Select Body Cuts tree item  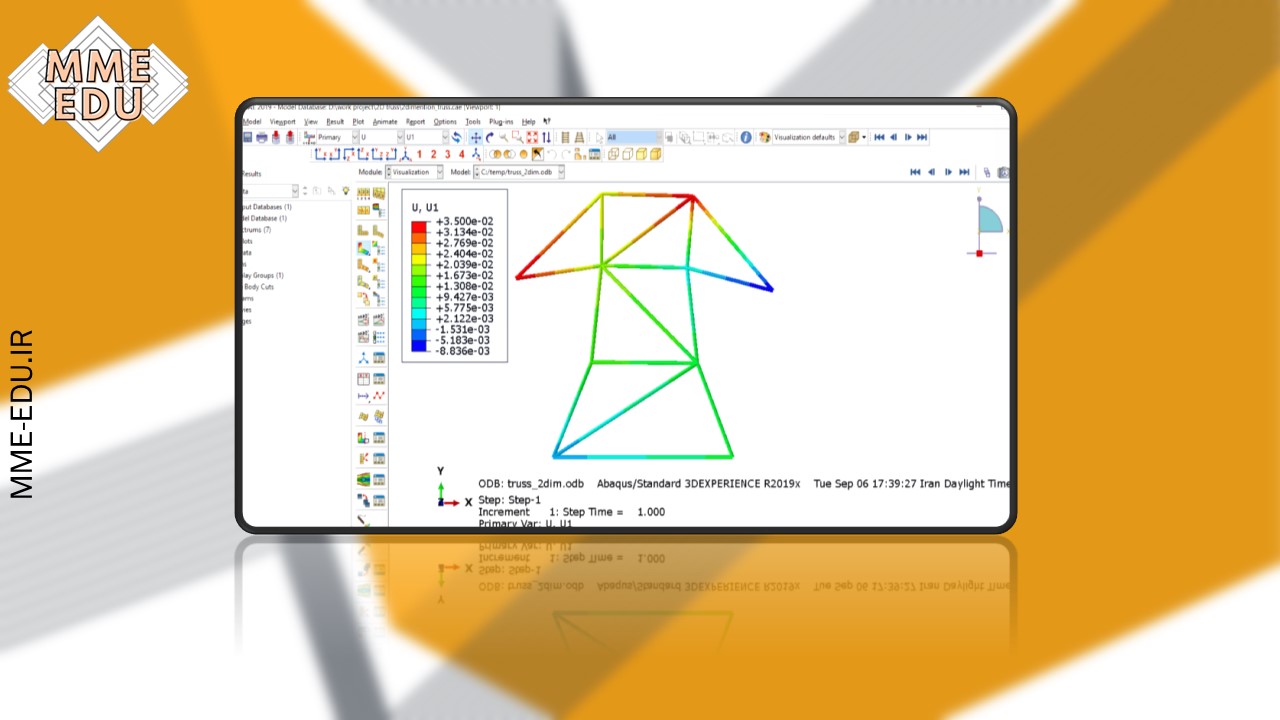(259, 287)
